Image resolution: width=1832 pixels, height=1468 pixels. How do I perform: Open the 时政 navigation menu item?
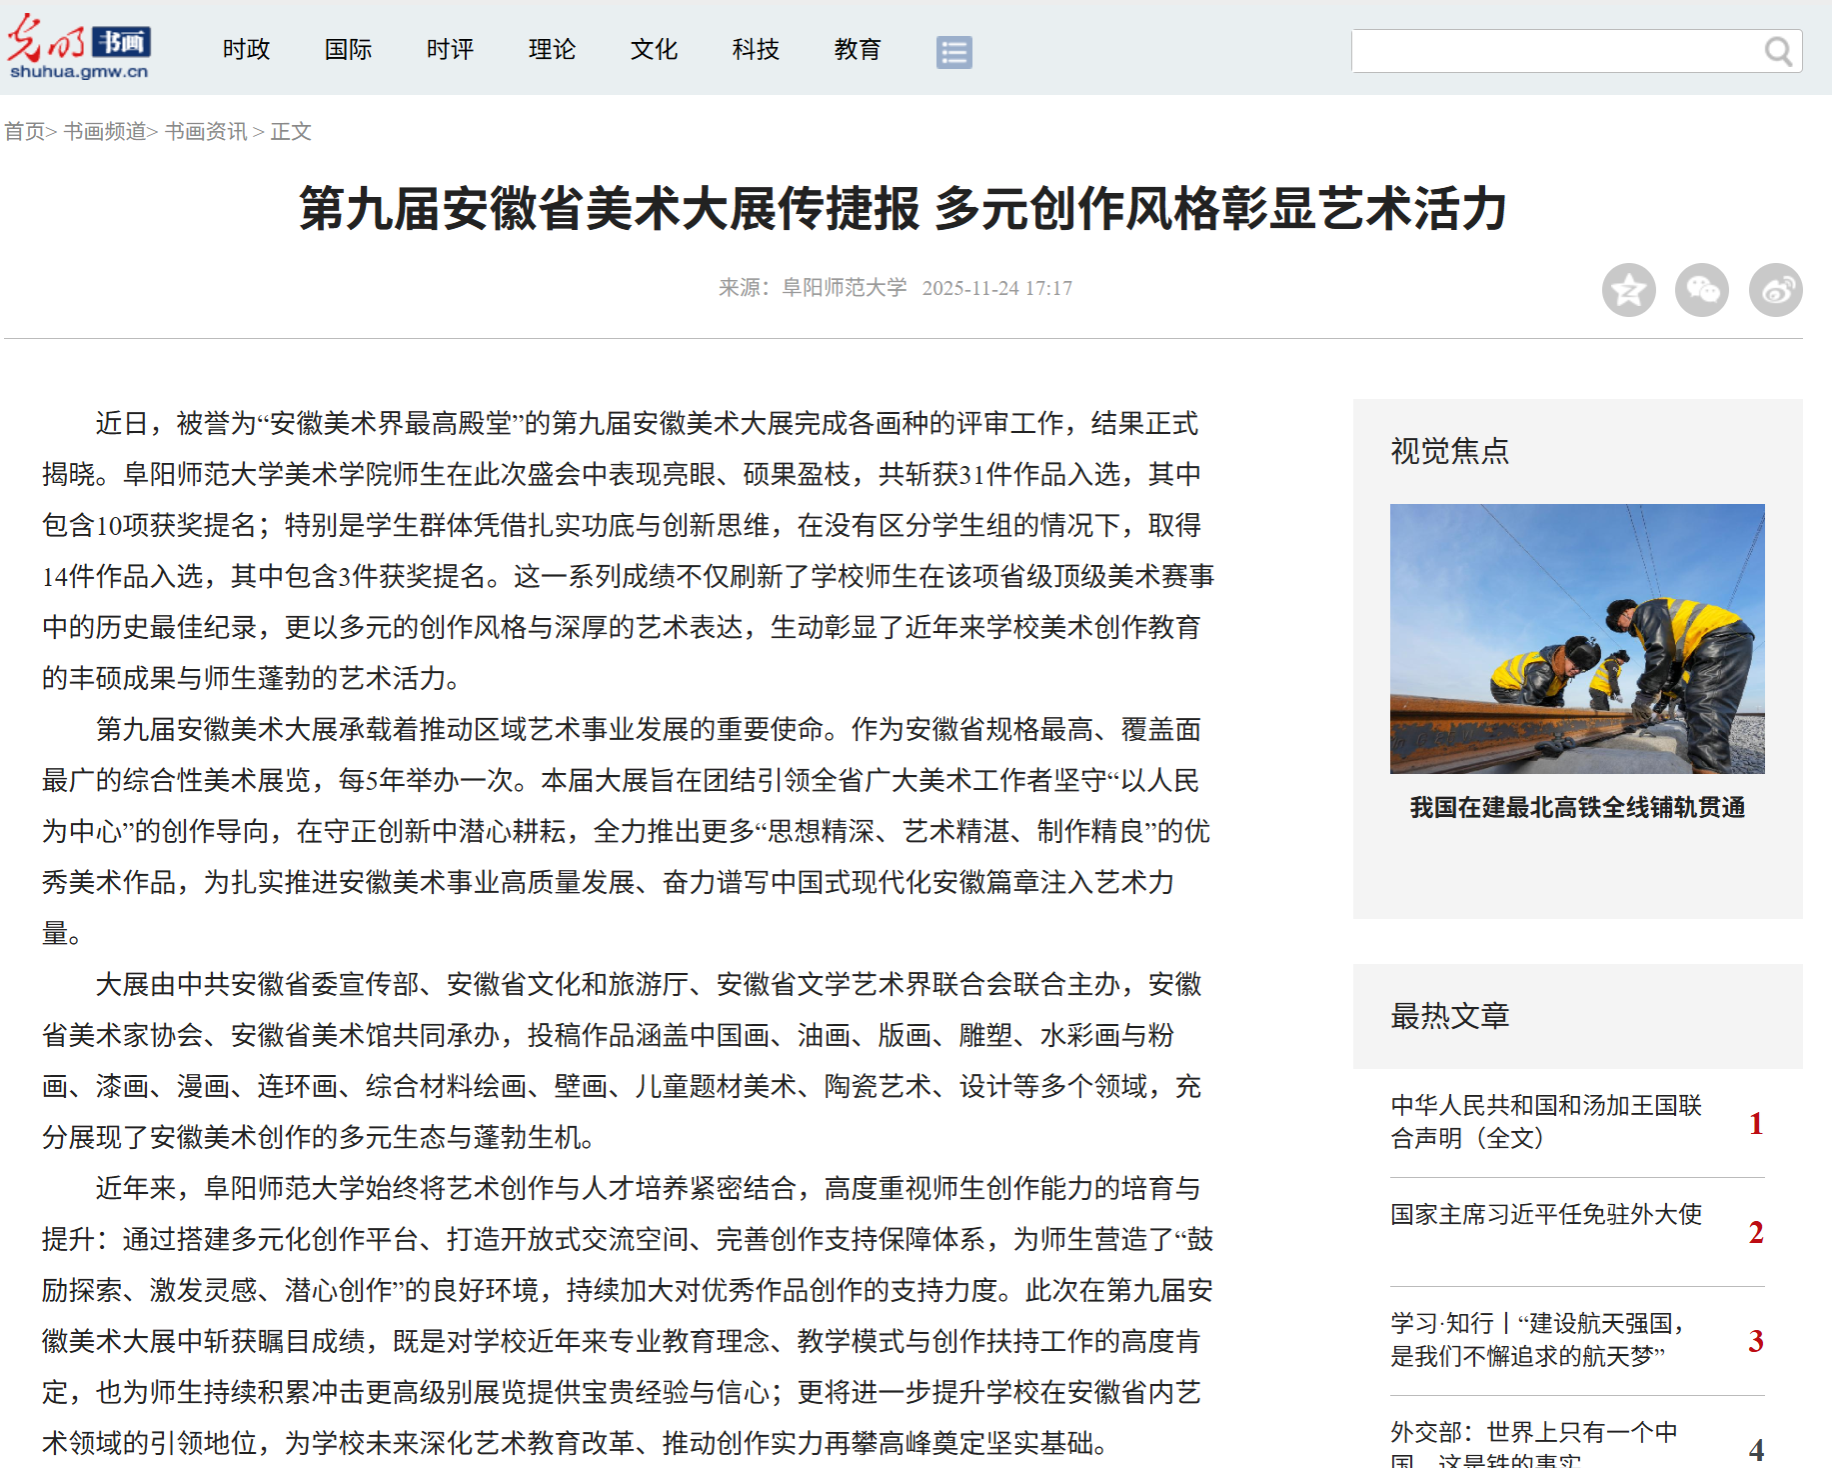tap(246, 49)
